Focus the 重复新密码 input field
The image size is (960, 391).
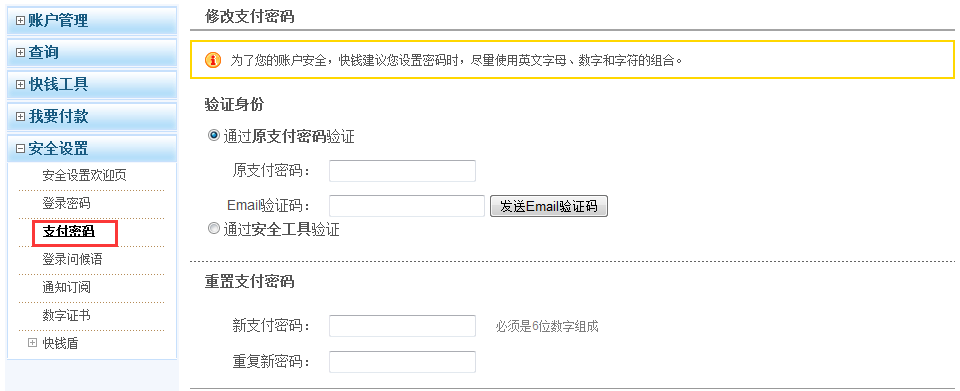coord(402,362)
